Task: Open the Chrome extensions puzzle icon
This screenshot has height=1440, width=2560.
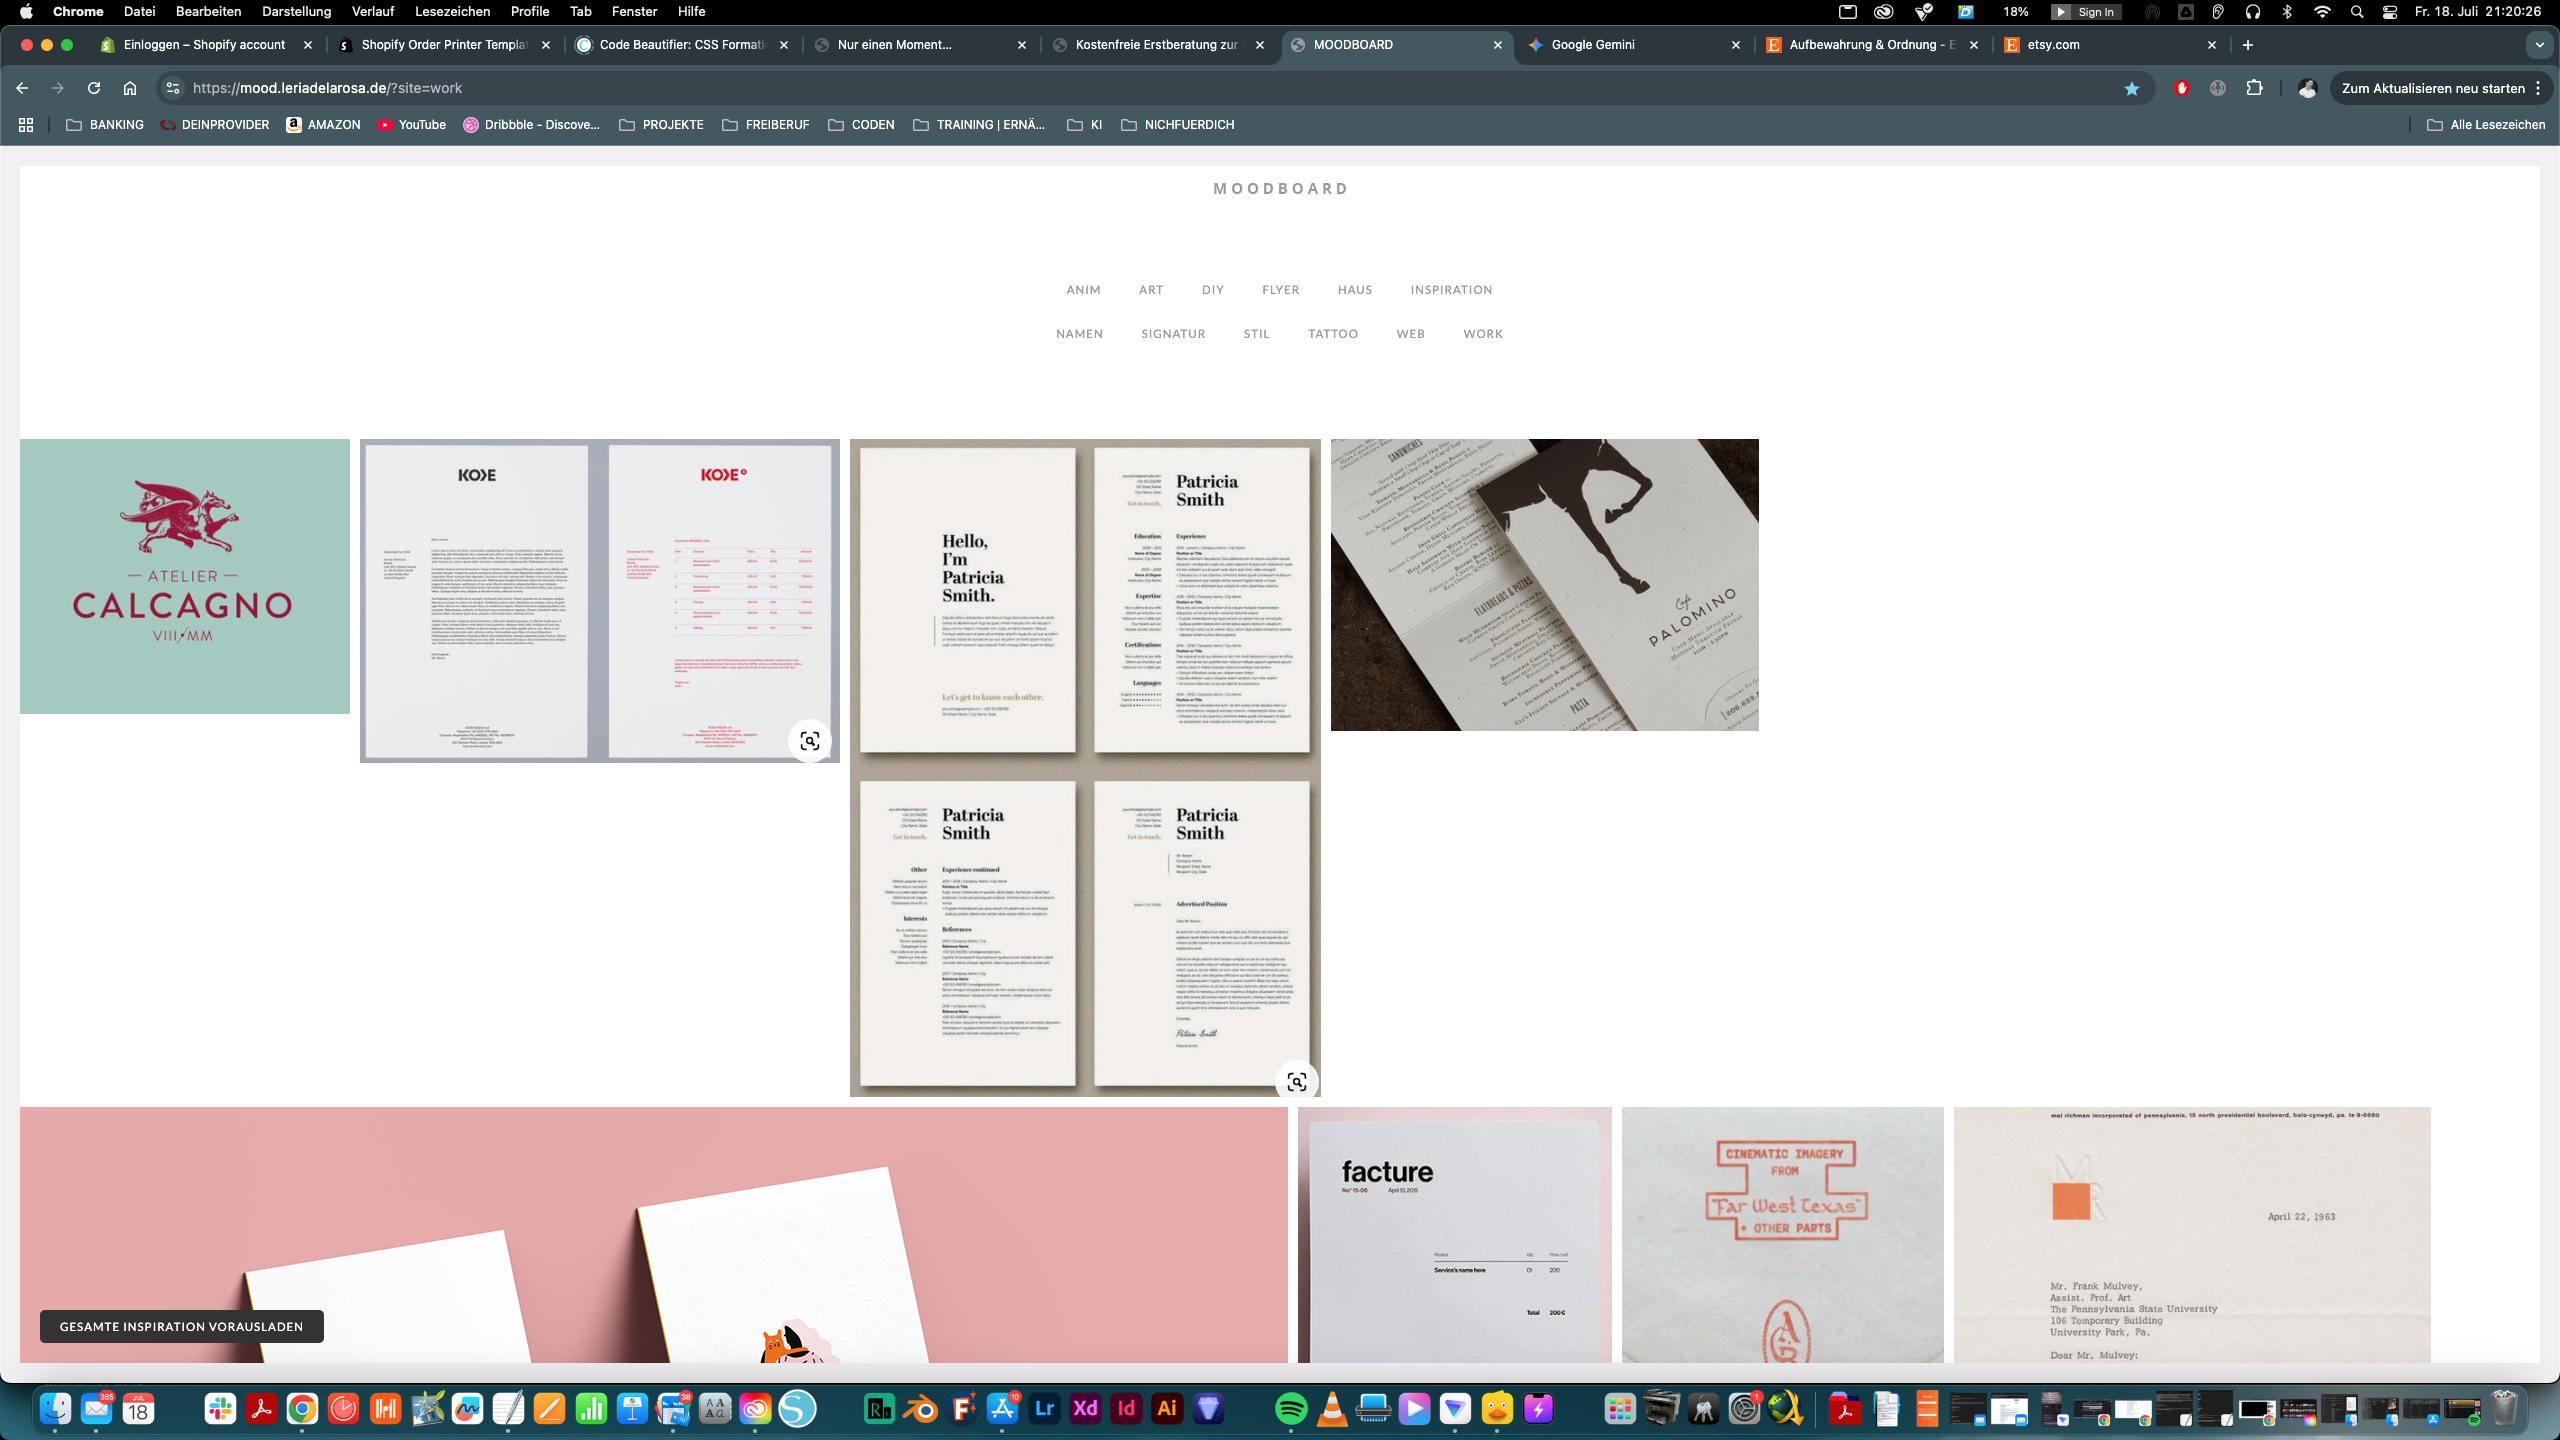Action: point(2254,88)
